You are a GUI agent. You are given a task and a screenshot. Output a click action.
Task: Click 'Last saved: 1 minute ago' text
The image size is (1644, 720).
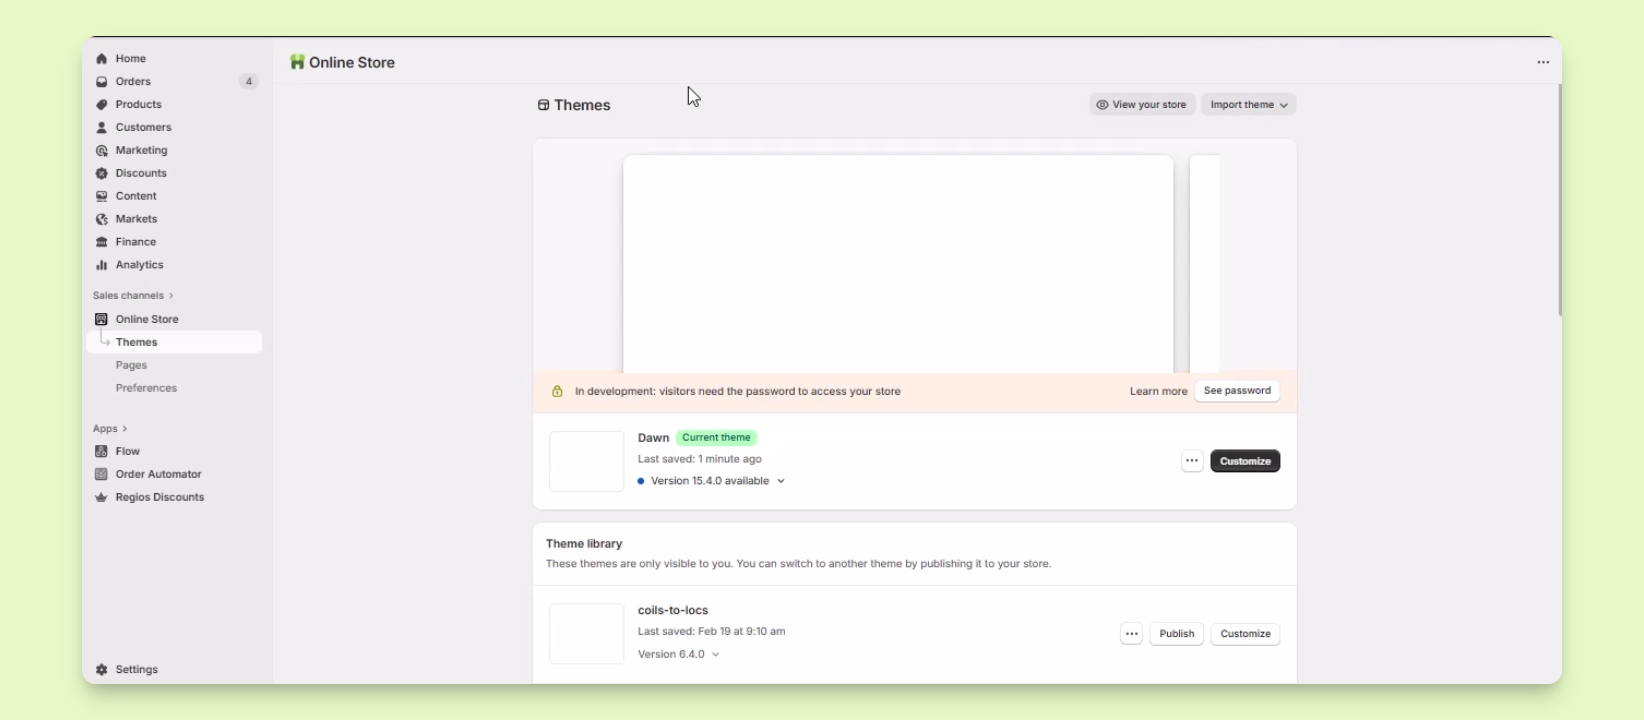700,460
